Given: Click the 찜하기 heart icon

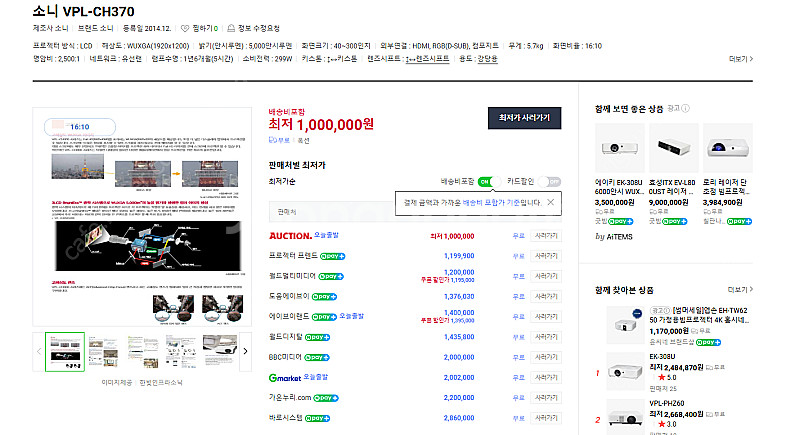Looking at the screenshot, I should tap(185, 29).
